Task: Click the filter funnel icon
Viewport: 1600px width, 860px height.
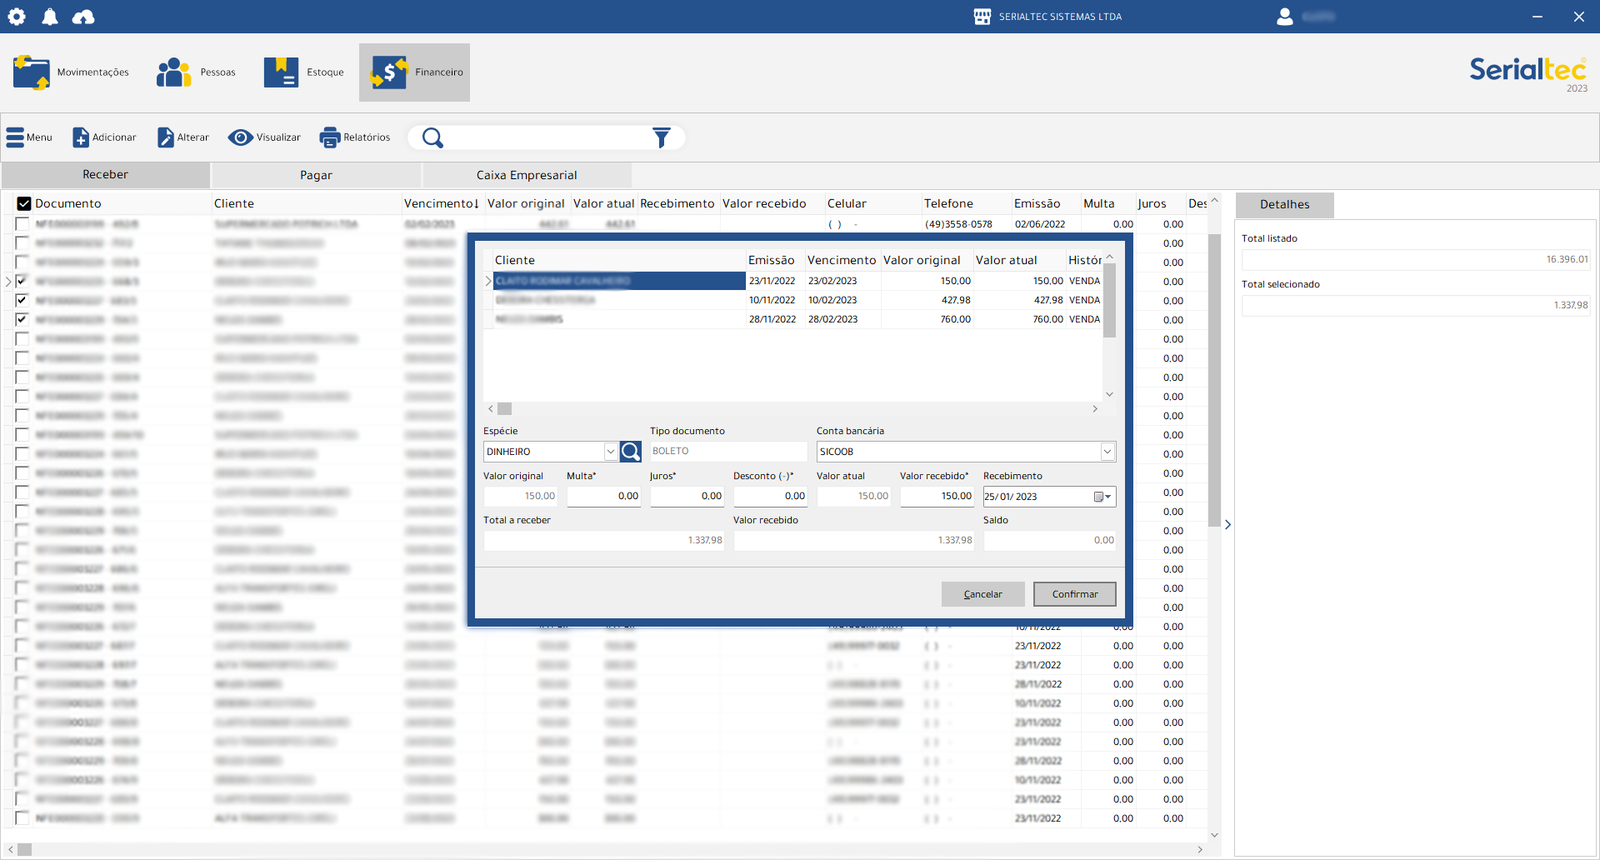Action: 661,138
